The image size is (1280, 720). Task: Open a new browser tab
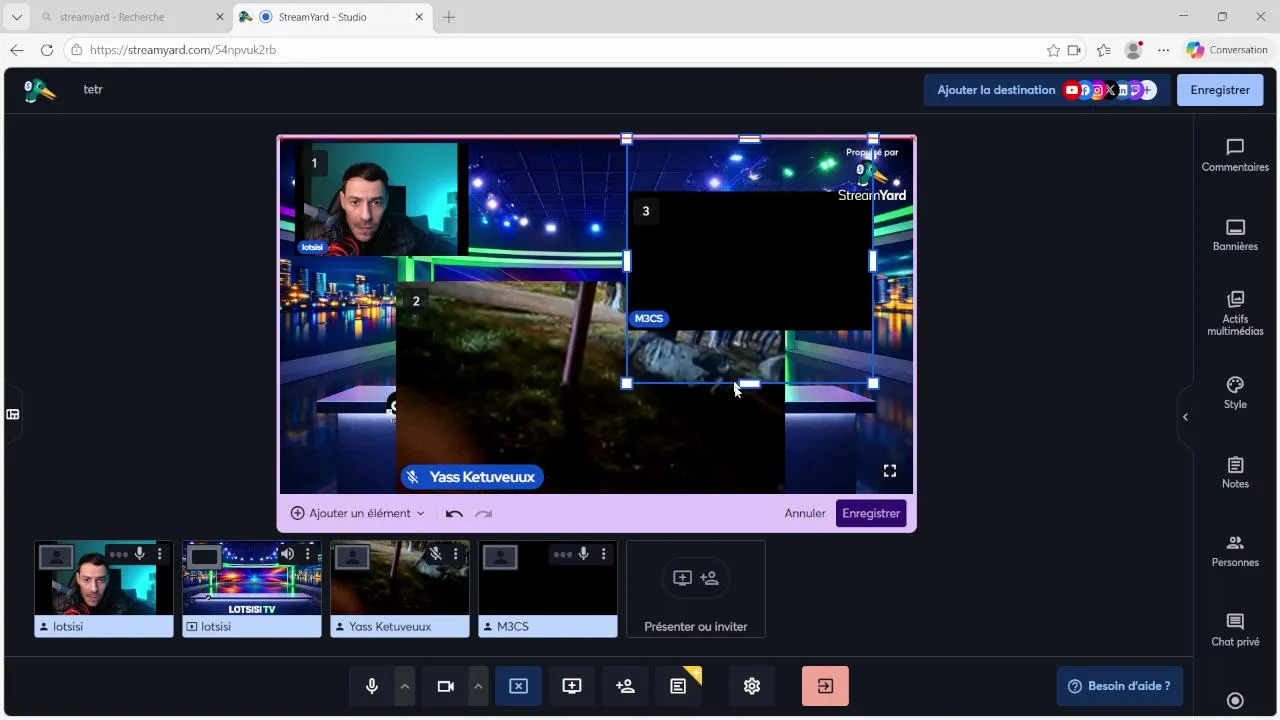pos(449,17)
